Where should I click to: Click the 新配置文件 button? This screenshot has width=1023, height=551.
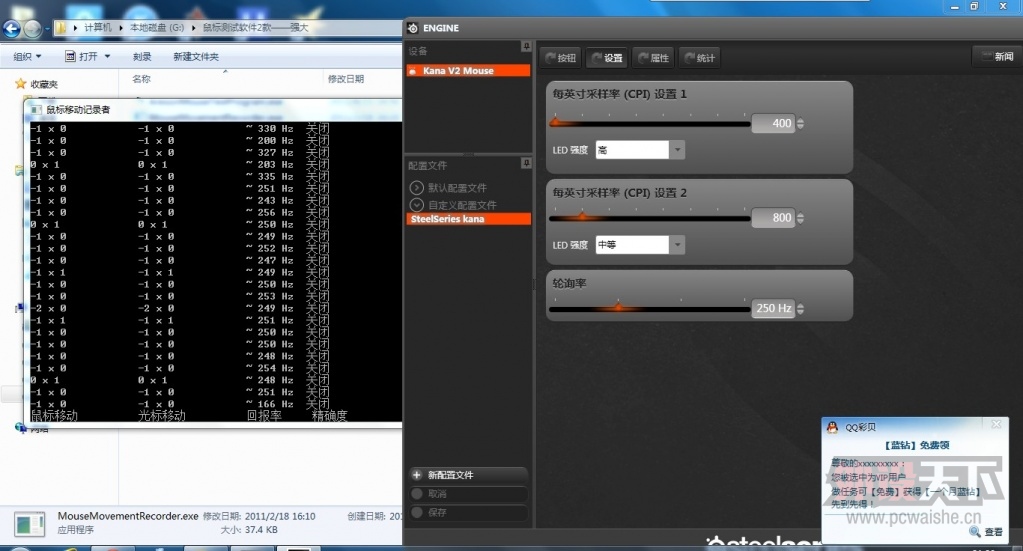(x=467, y=475)
